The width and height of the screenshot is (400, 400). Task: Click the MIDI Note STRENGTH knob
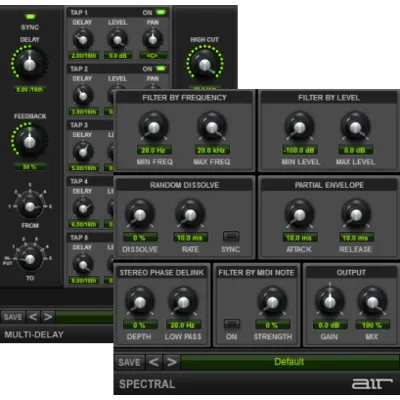pyautogui.click(x=272, y=302)
